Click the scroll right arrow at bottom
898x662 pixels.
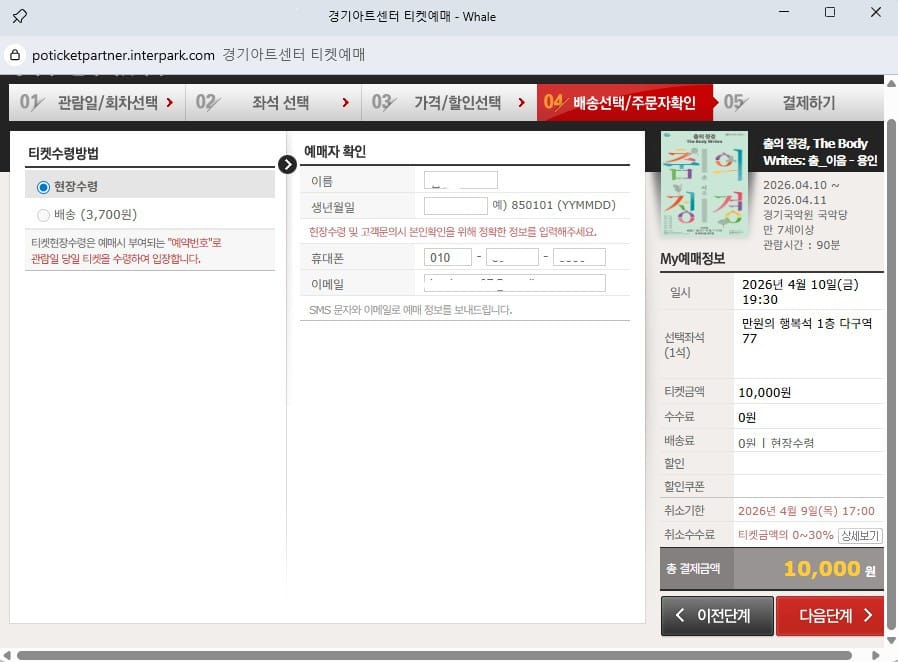[x=875, y=655]
